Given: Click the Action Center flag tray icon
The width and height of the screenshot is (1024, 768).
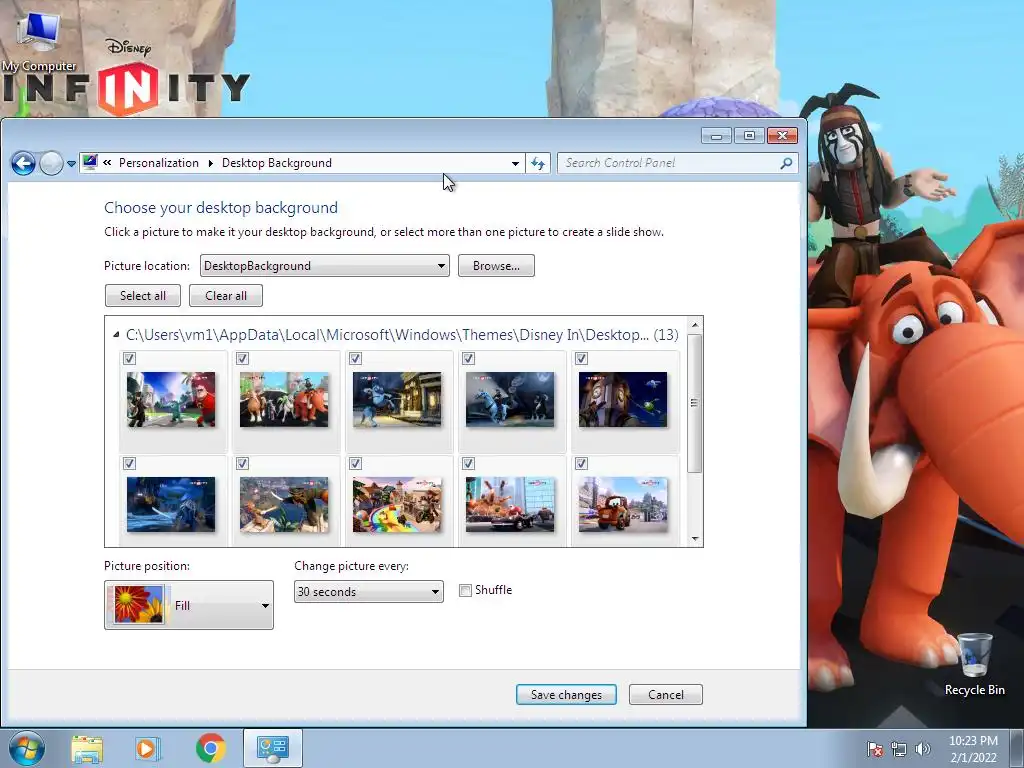Looking at the screenshot, I should pos(874,749).
